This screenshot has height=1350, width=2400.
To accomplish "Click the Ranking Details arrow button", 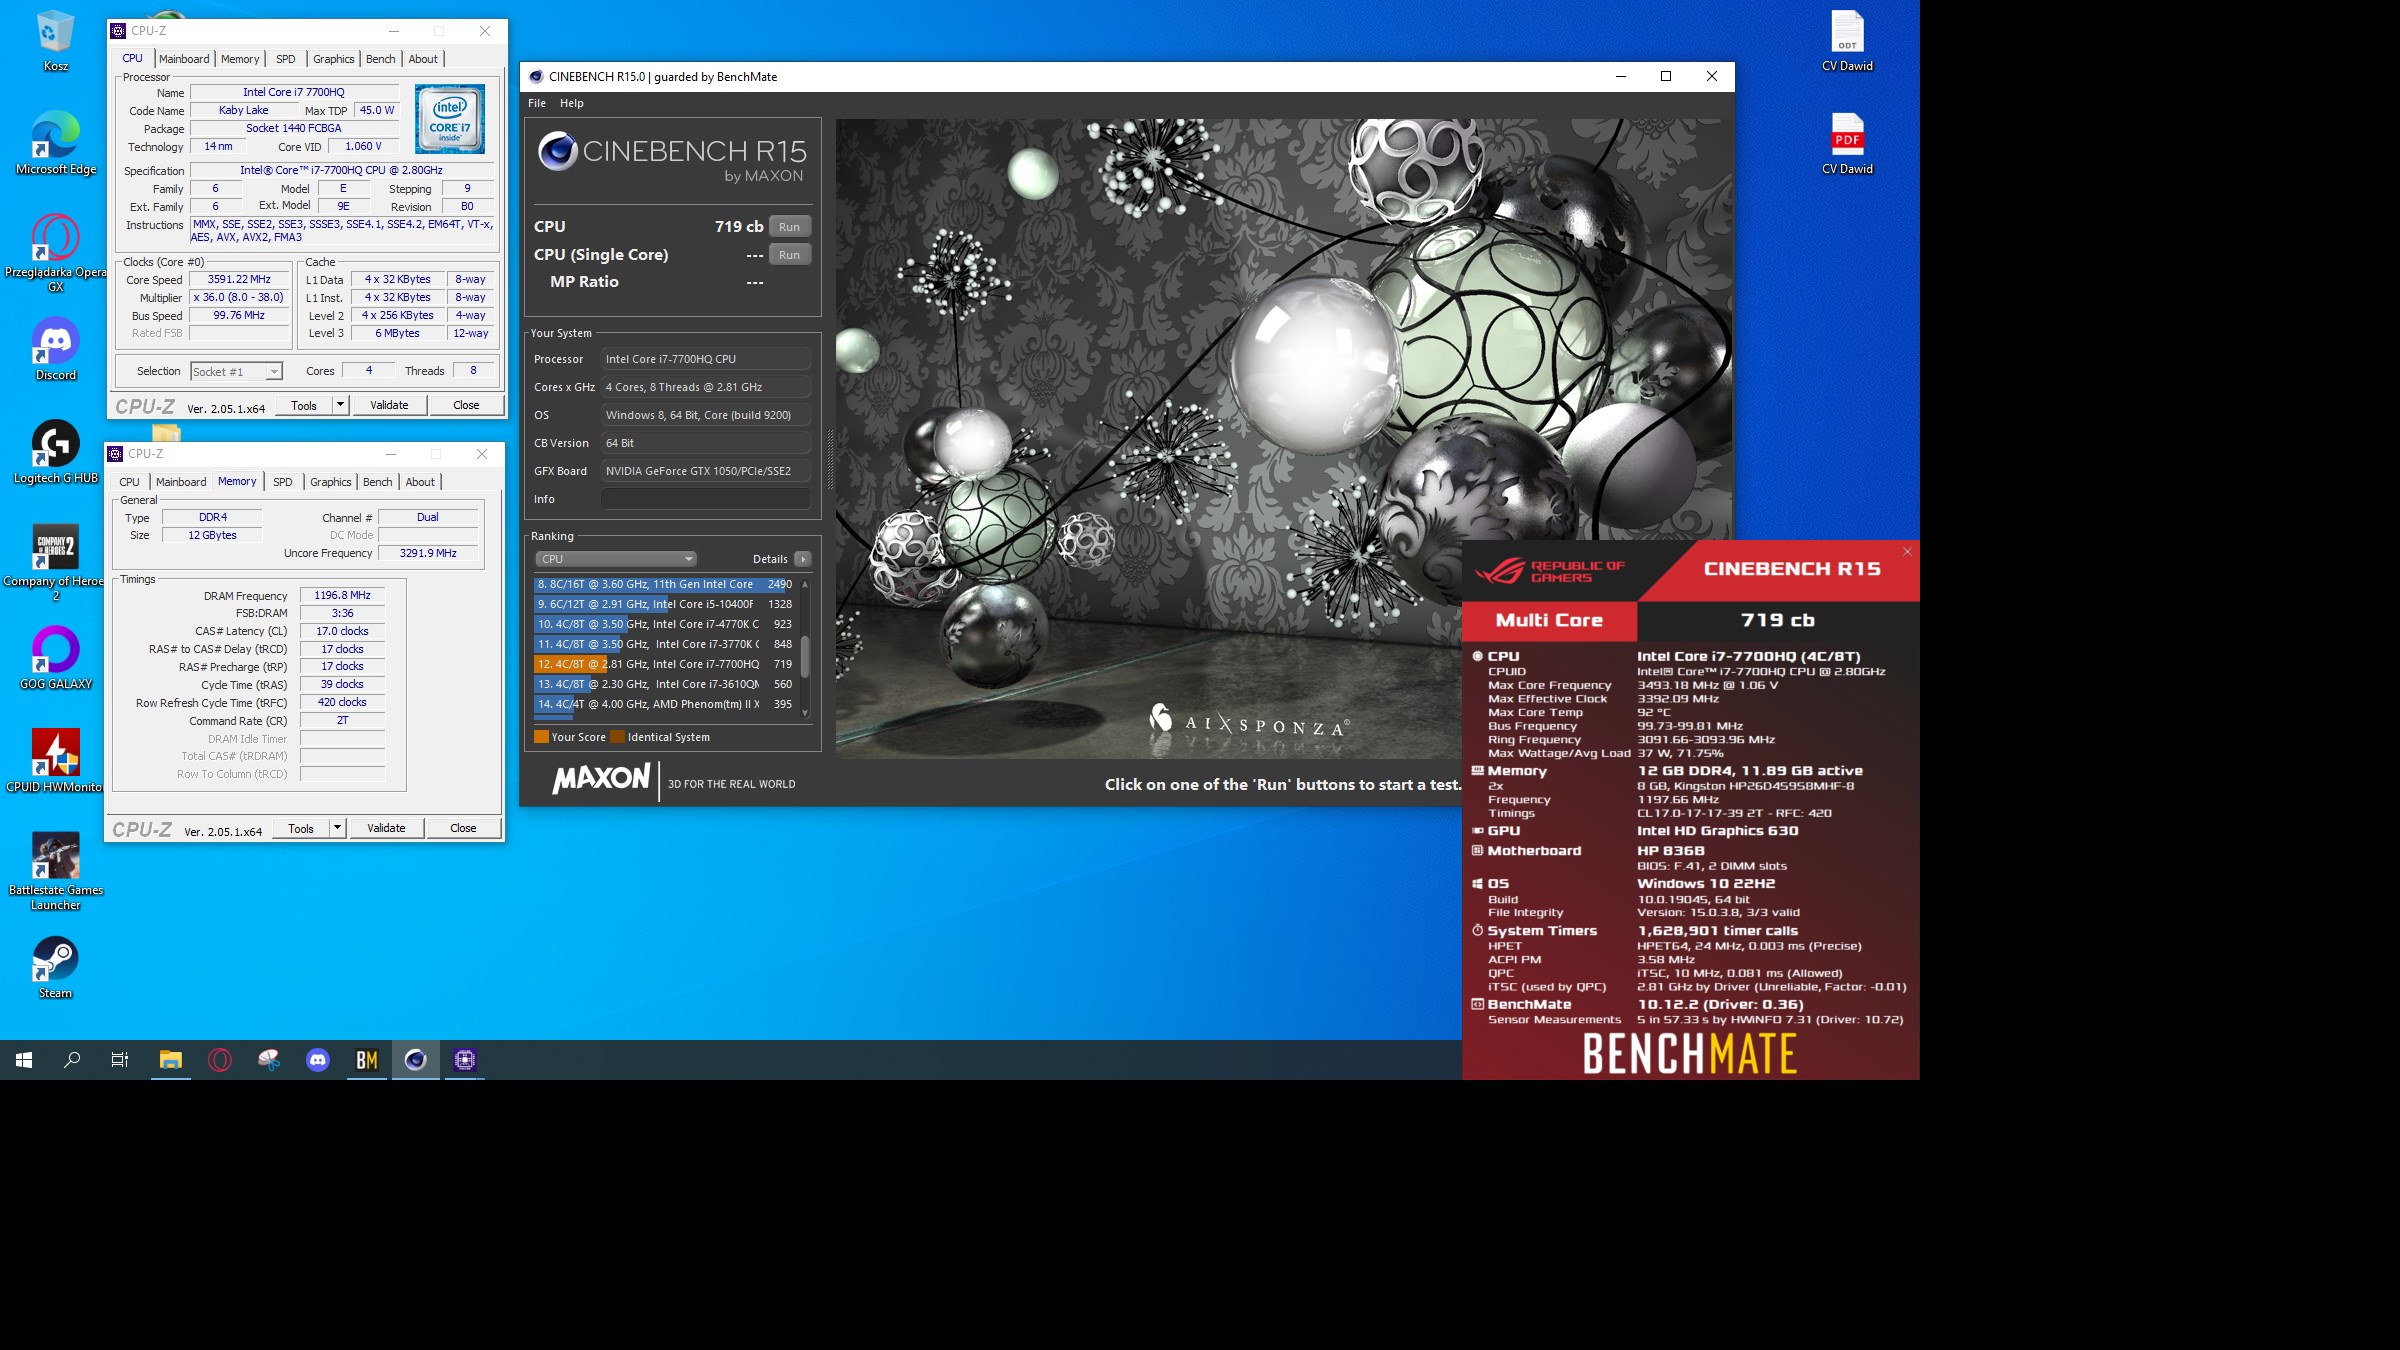I will click(x=803, y=559).
